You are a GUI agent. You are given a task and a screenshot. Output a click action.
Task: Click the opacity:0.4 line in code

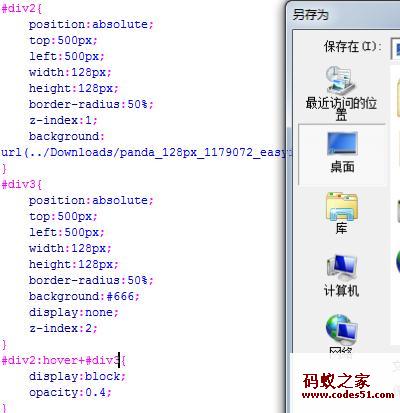coord(70,392)
